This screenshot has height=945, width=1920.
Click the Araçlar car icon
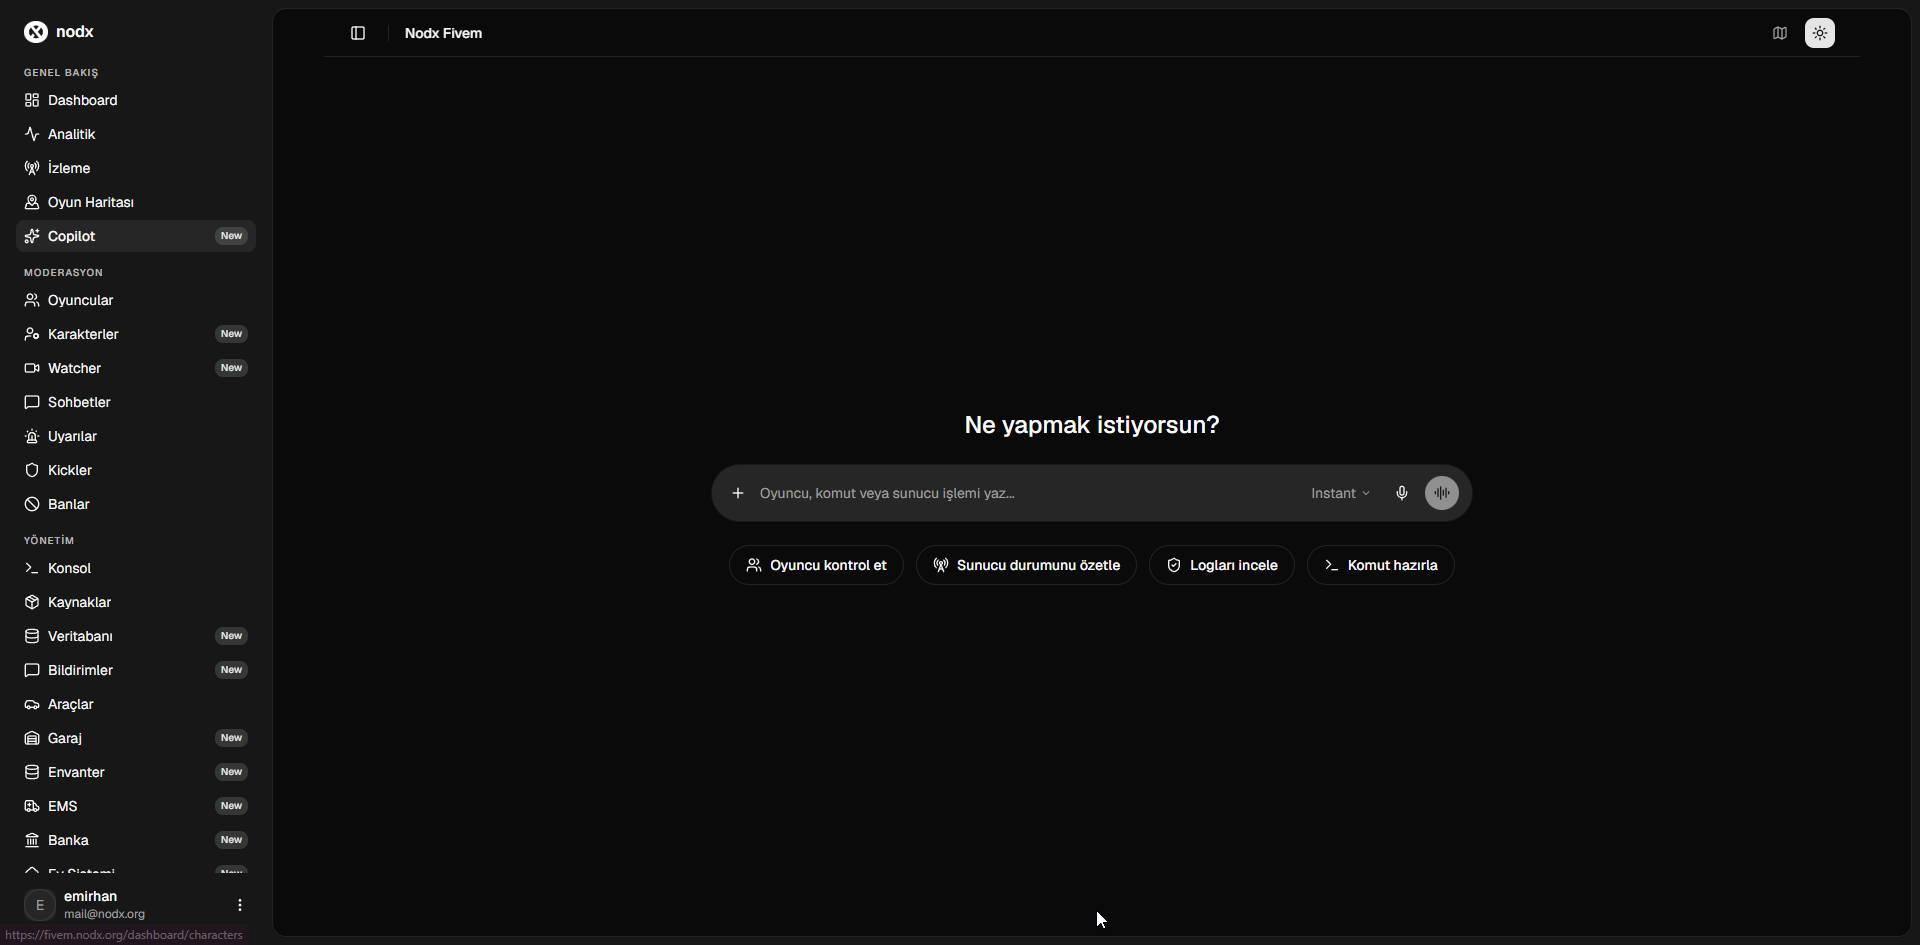[32, 704]
